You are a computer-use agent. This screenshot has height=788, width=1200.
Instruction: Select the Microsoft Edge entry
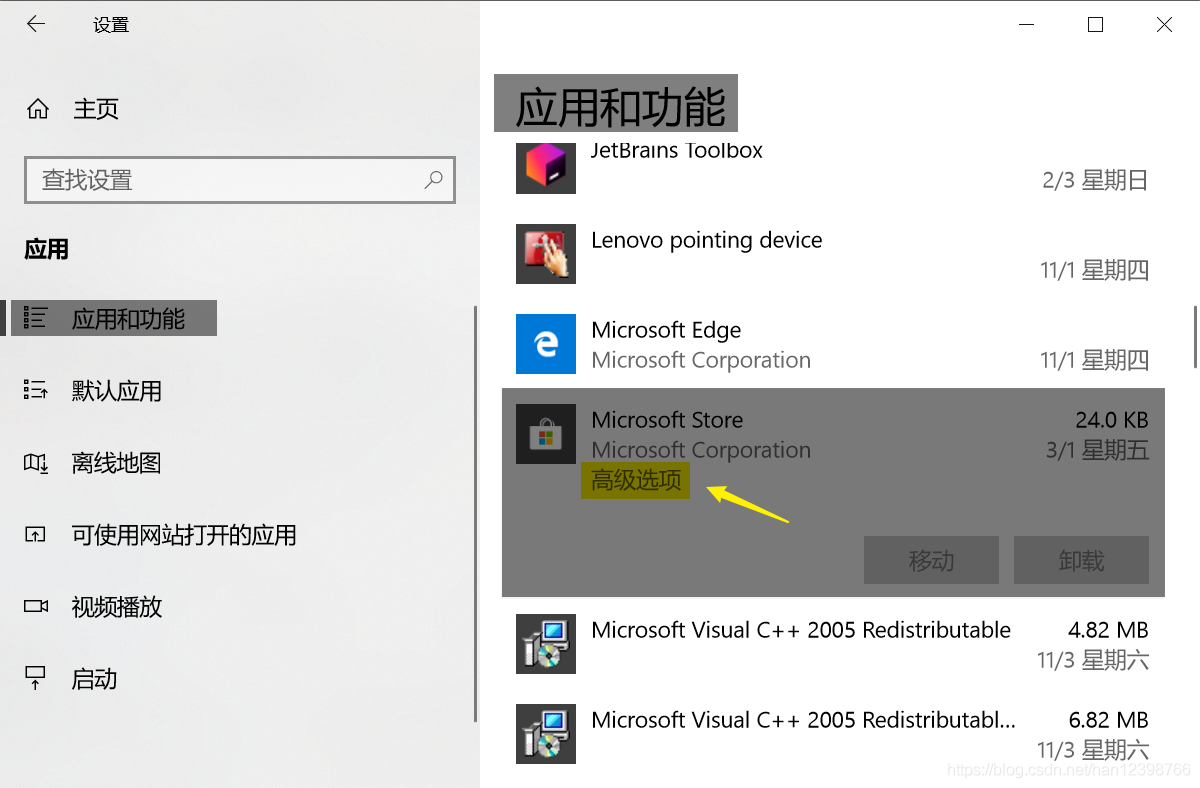tap(666, 330)
